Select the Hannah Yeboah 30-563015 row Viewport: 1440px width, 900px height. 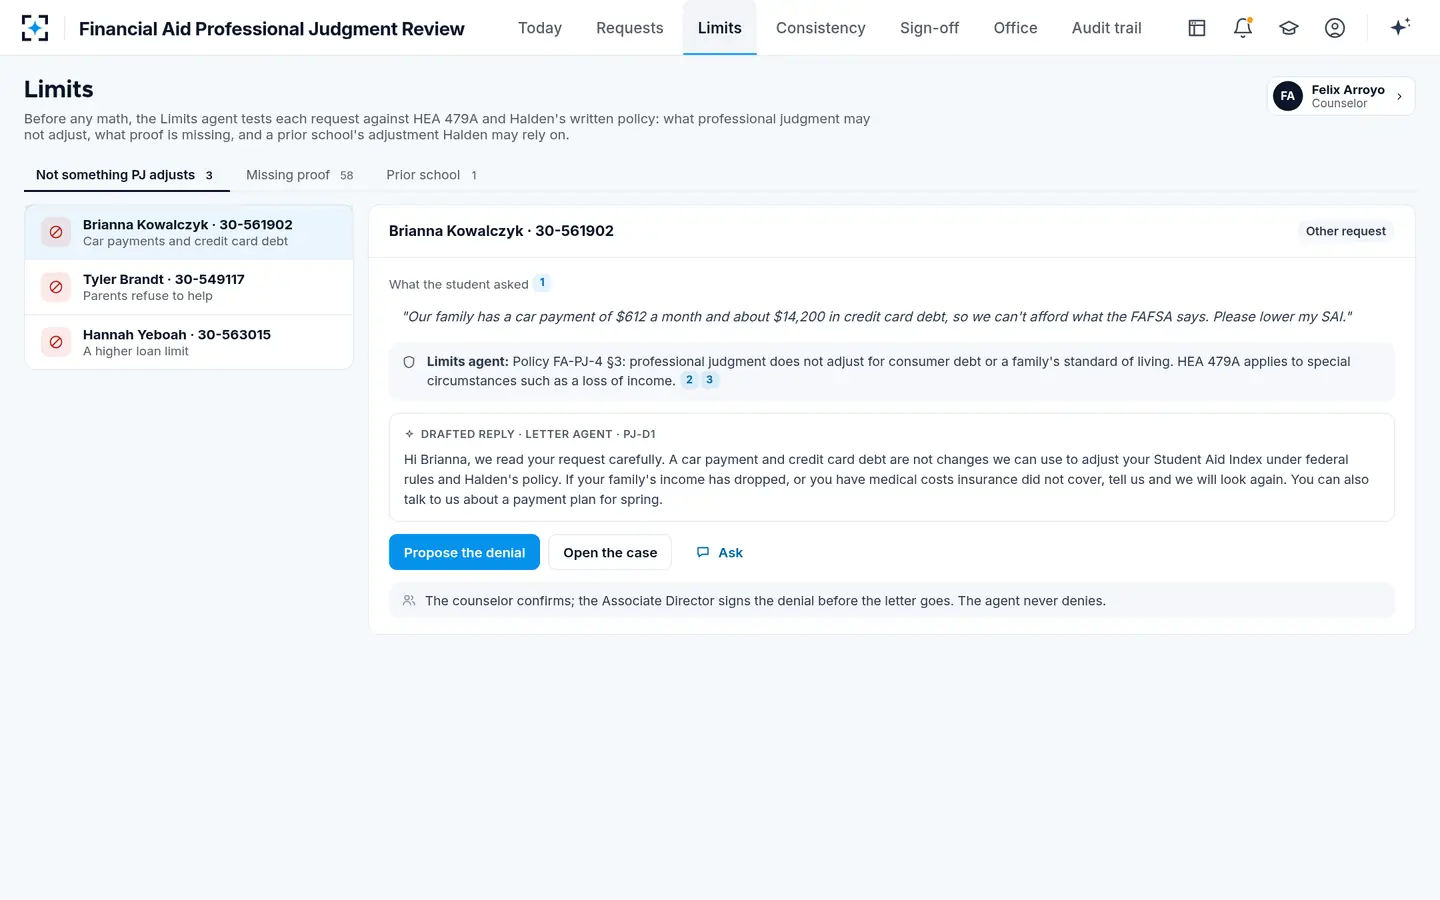[189, 342]
